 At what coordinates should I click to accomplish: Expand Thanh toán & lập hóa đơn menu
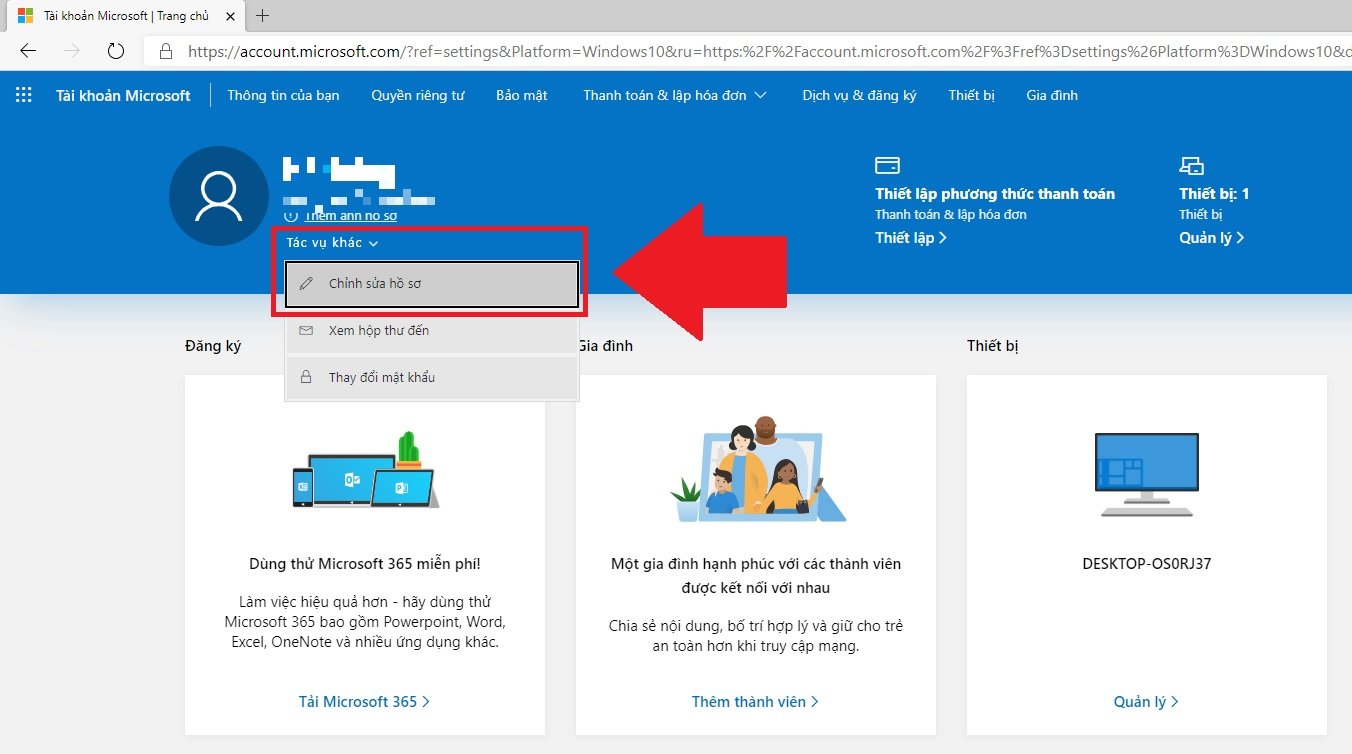[x=675, y=95]
